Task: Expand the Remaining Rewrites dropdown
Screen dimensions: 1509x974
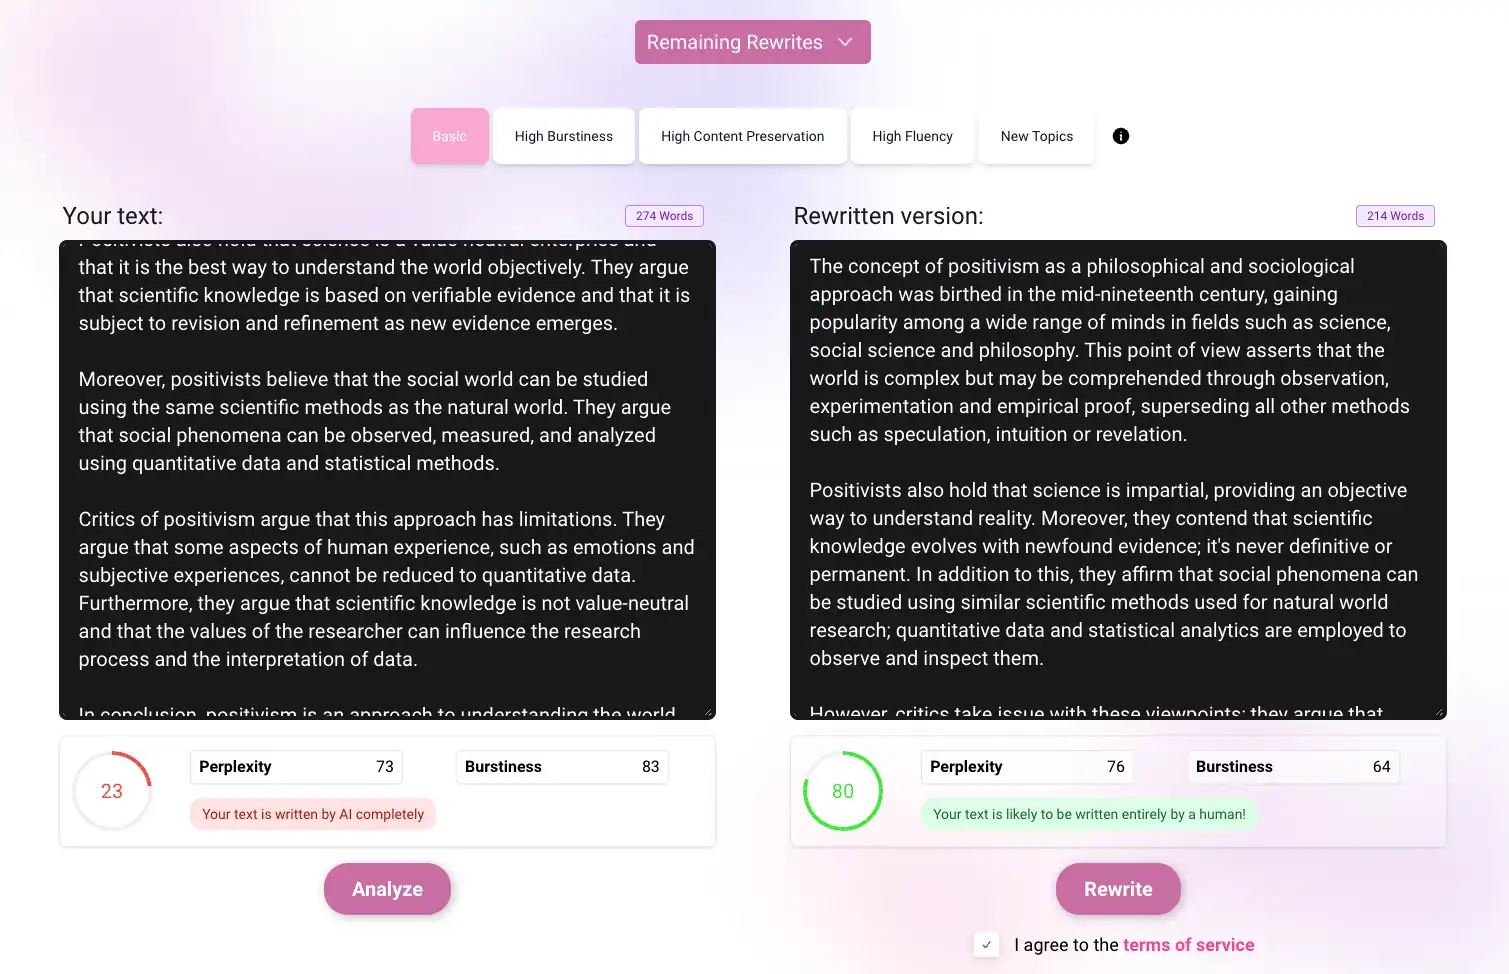Action: click(x=752, y=42)
